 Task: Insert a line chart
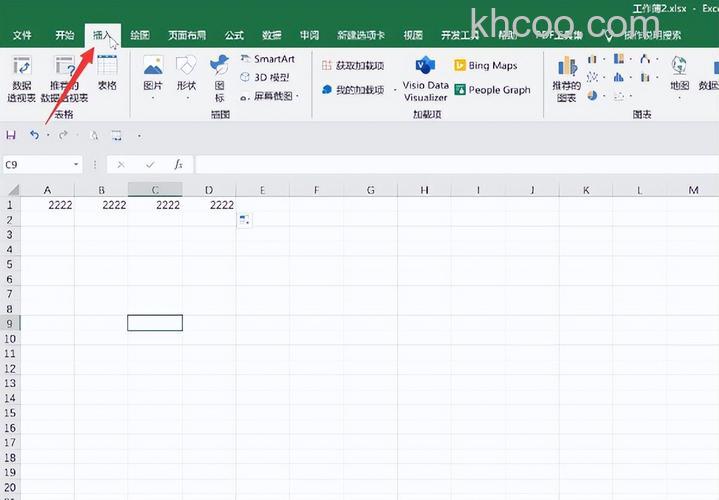click(595, 77)
